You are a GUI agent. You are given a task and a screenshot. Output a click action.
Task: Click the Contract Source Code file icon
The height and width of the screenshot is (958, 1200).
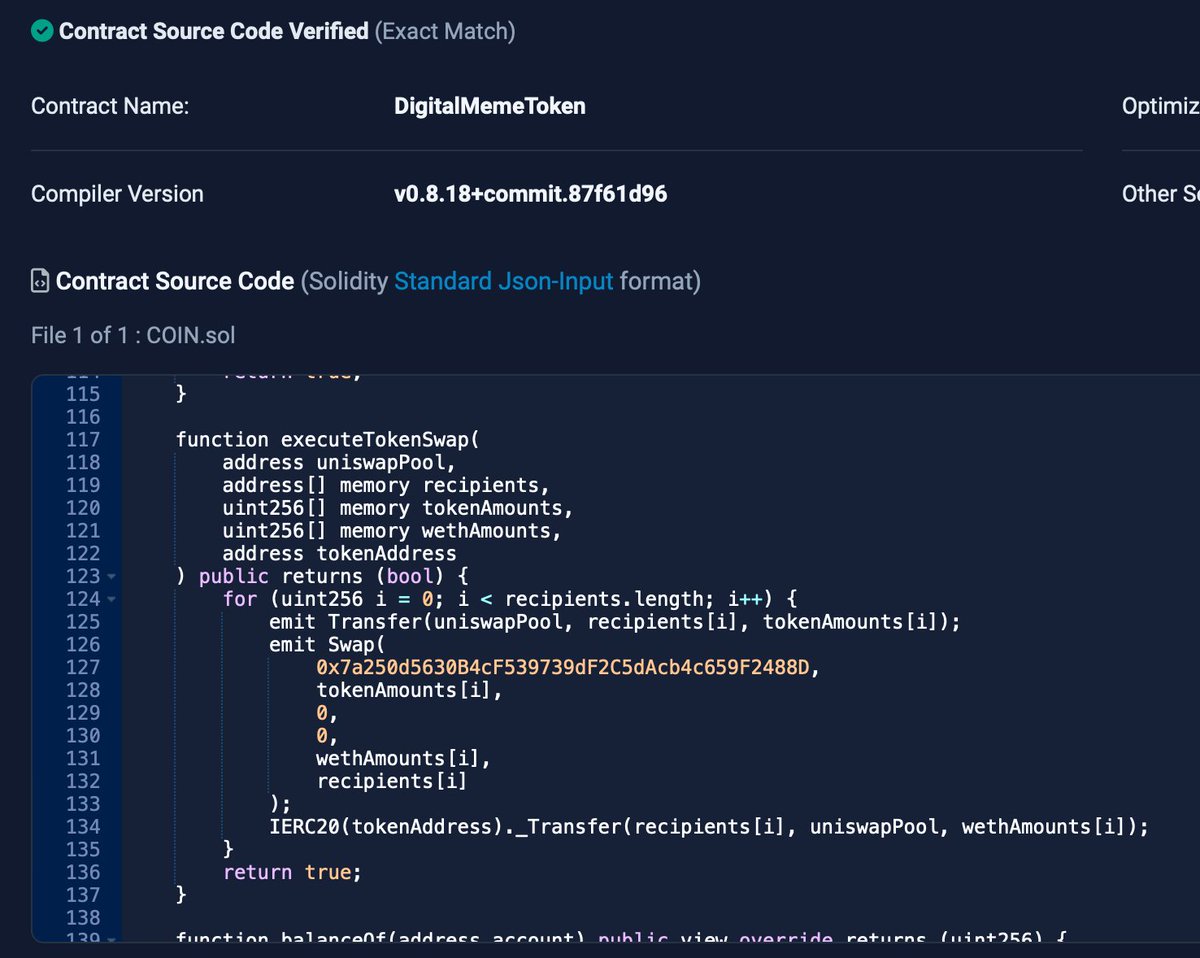[40, 282]
